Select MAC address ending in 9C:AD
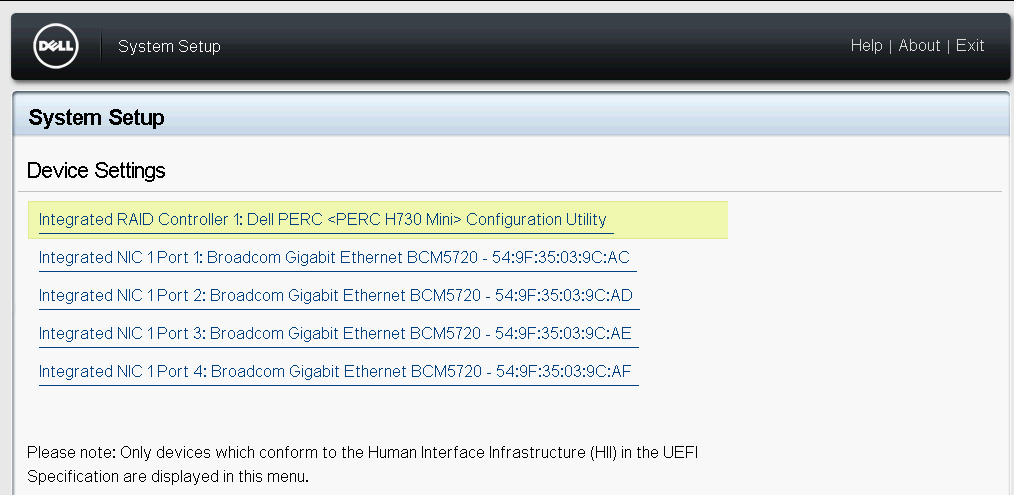Image resolution: width=1014 pixels, height=495 pixels. [563, 296]
